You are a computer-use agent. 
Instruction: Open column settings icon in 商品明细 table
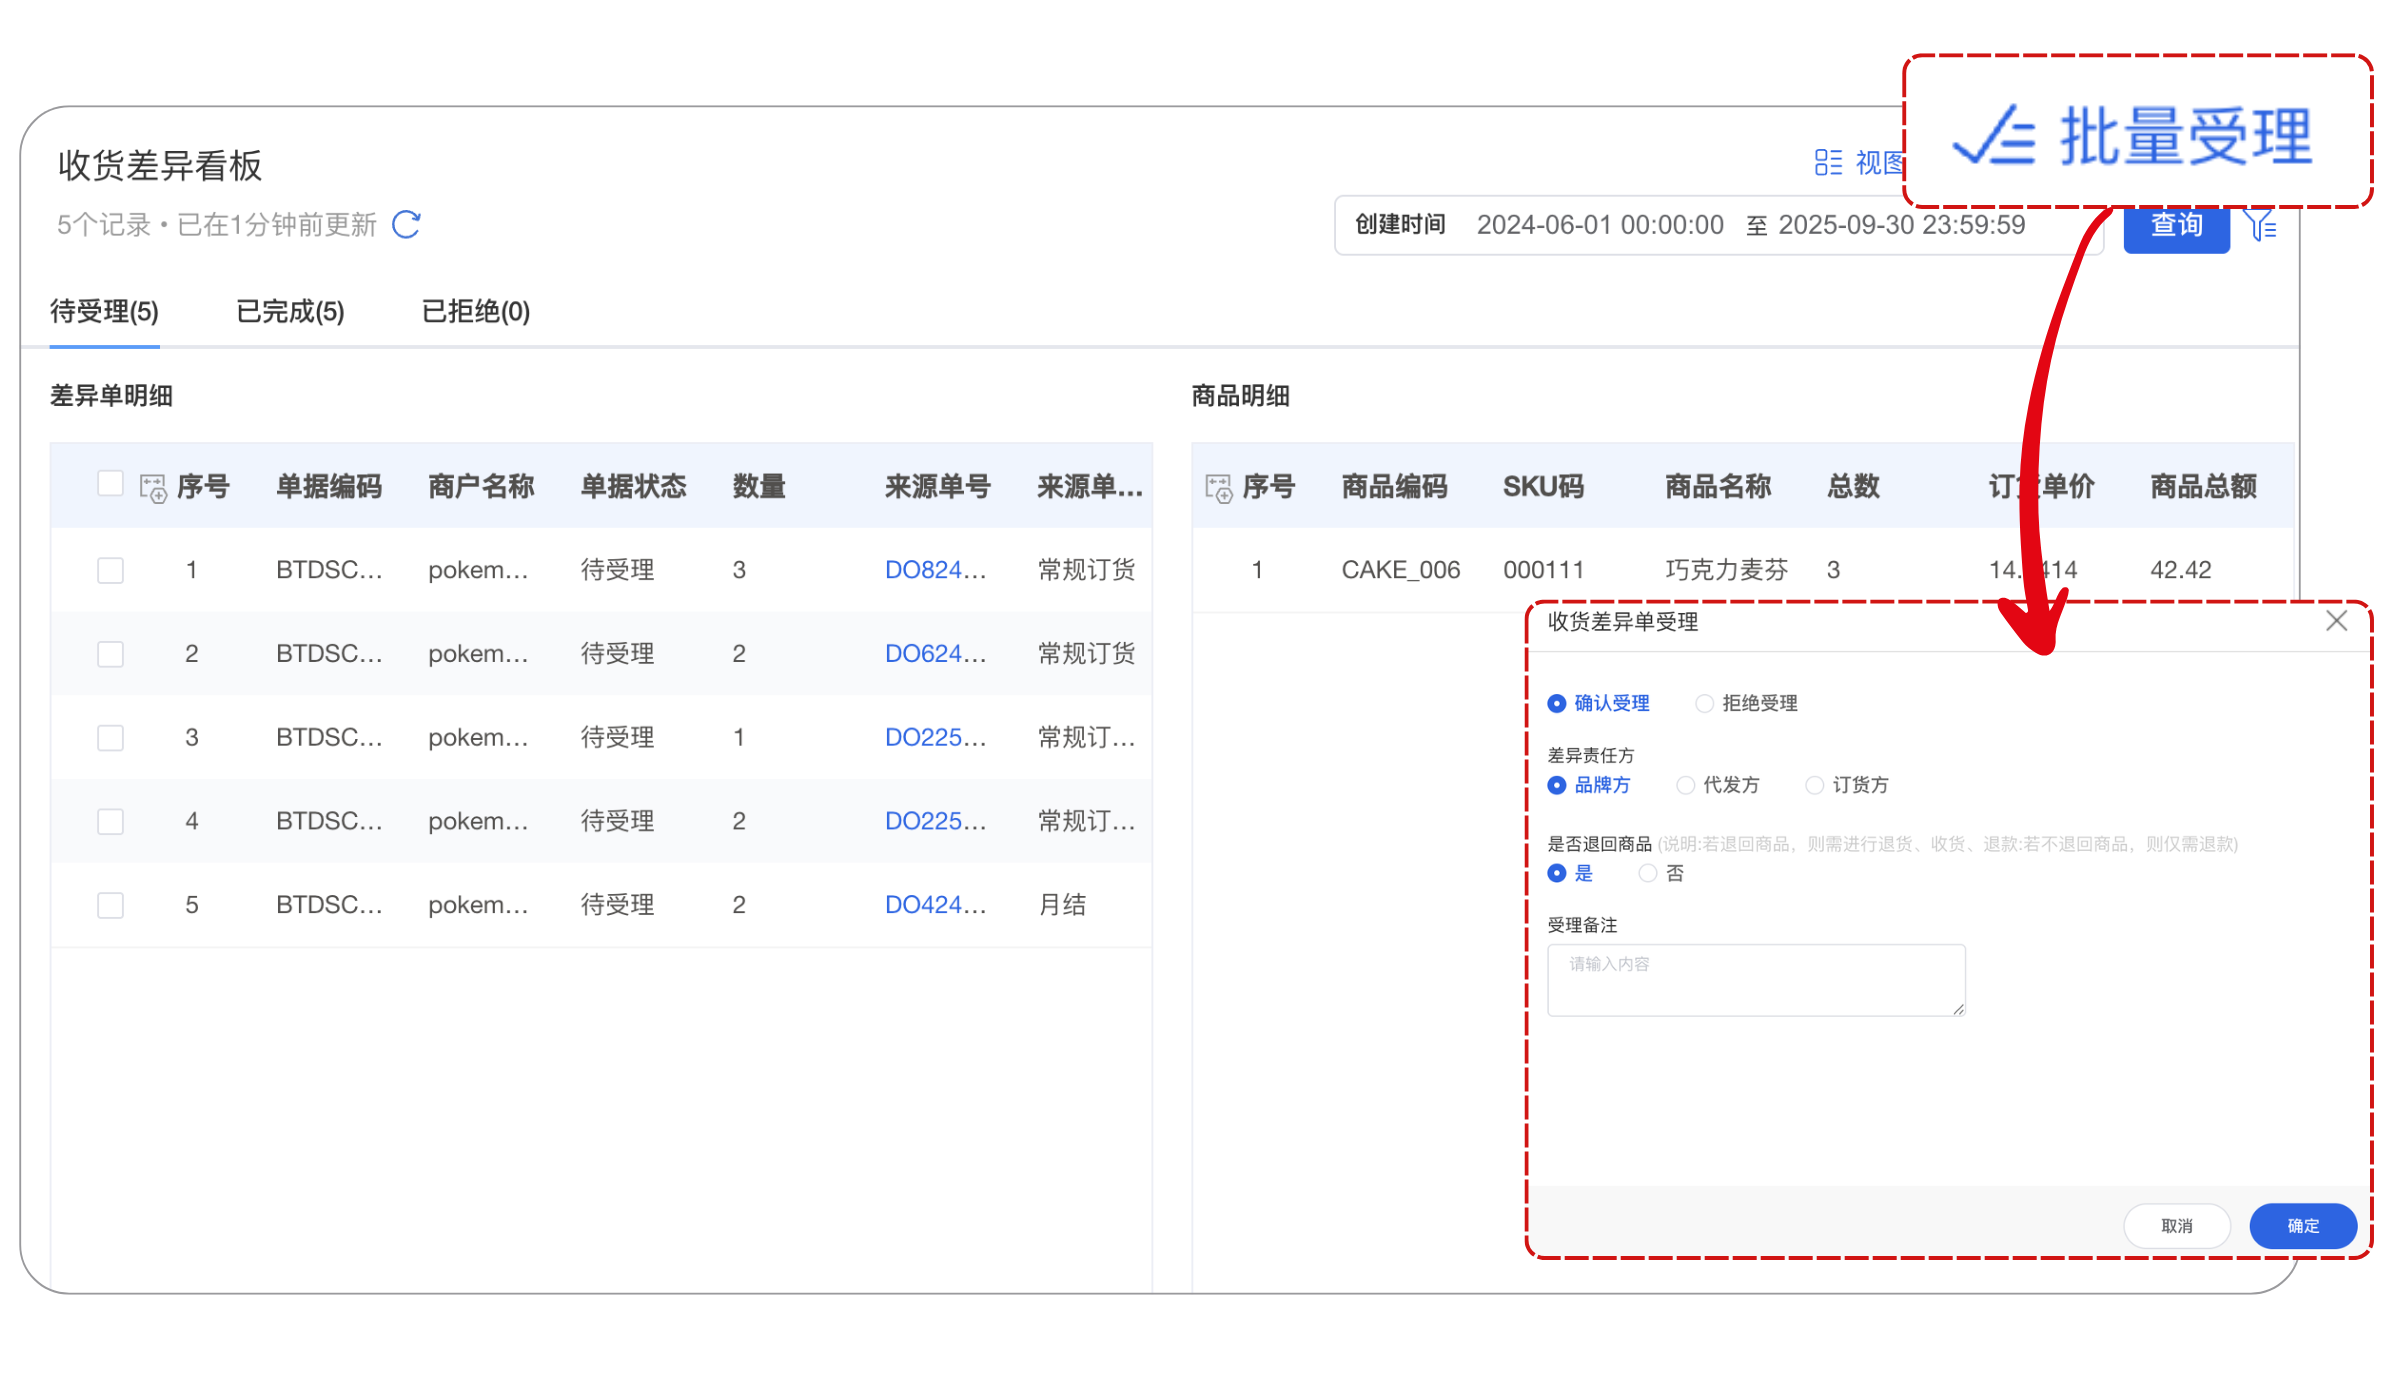click(x=1219, y=488)
